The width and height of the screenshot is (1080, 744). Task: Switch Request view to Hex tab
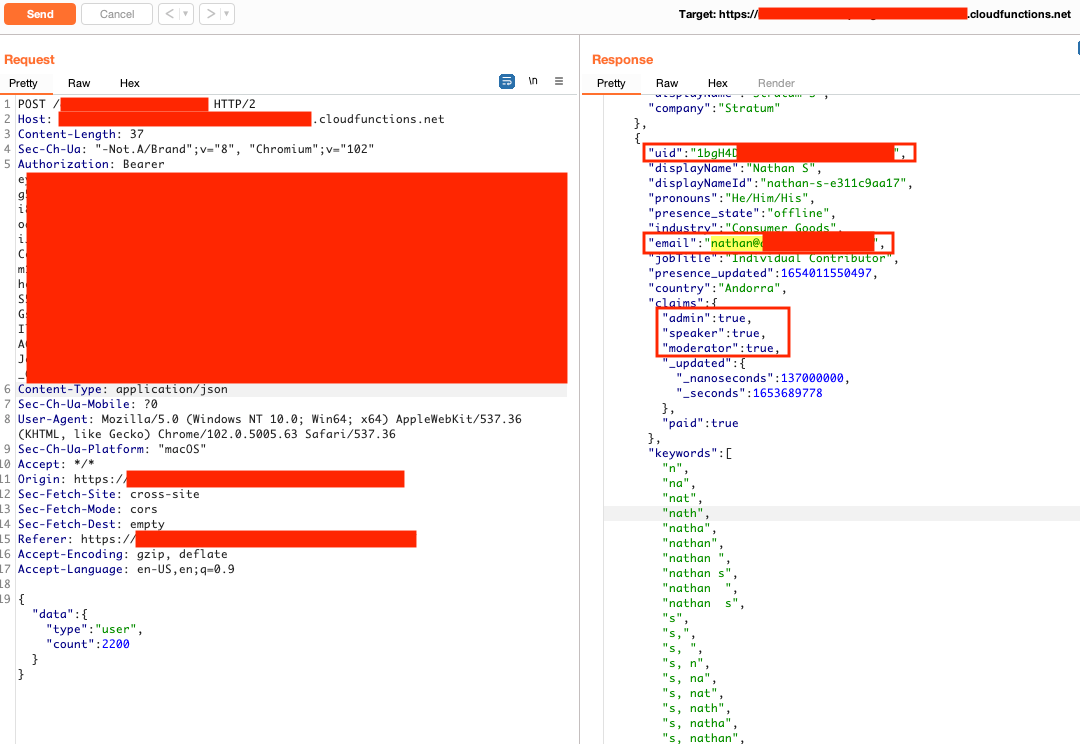(x=129, y=83)
